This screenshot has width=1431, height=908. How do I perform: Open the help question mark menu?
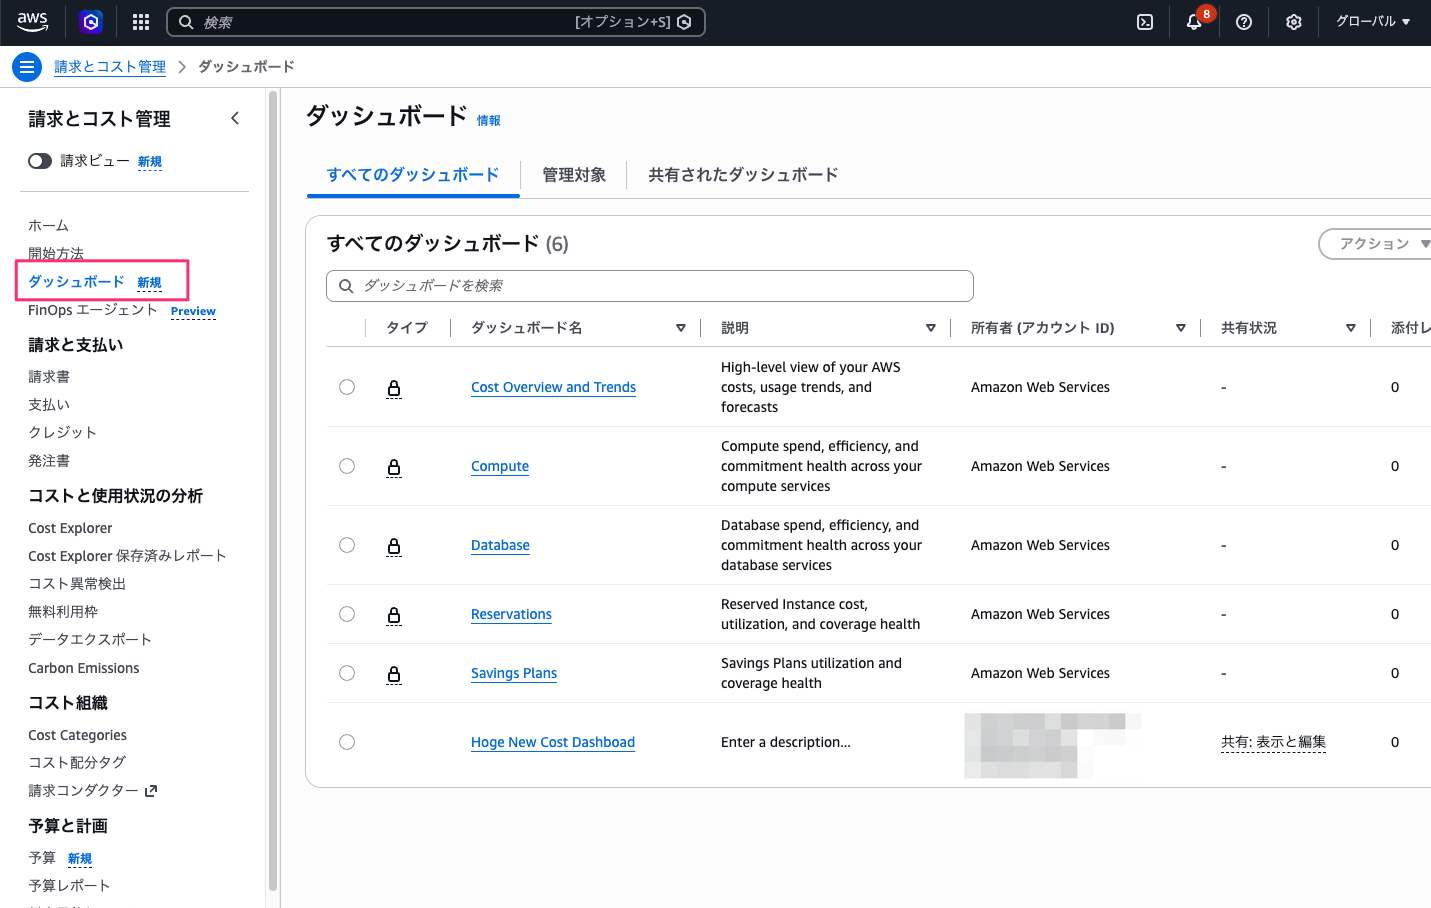[1244, 22]
